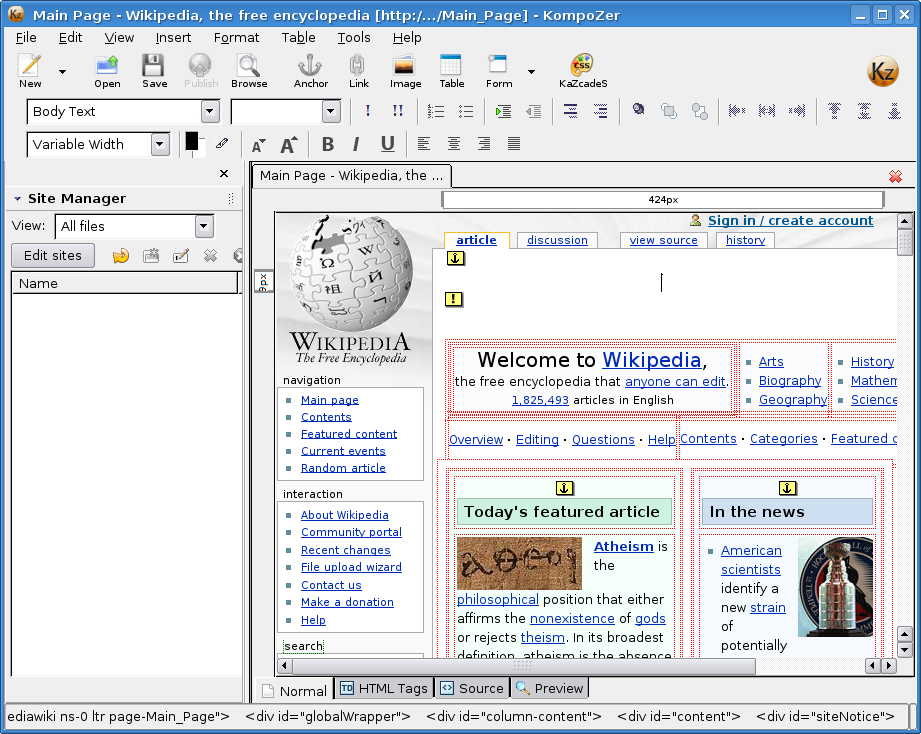Toggle italic text formatting

tap(356, 145)
